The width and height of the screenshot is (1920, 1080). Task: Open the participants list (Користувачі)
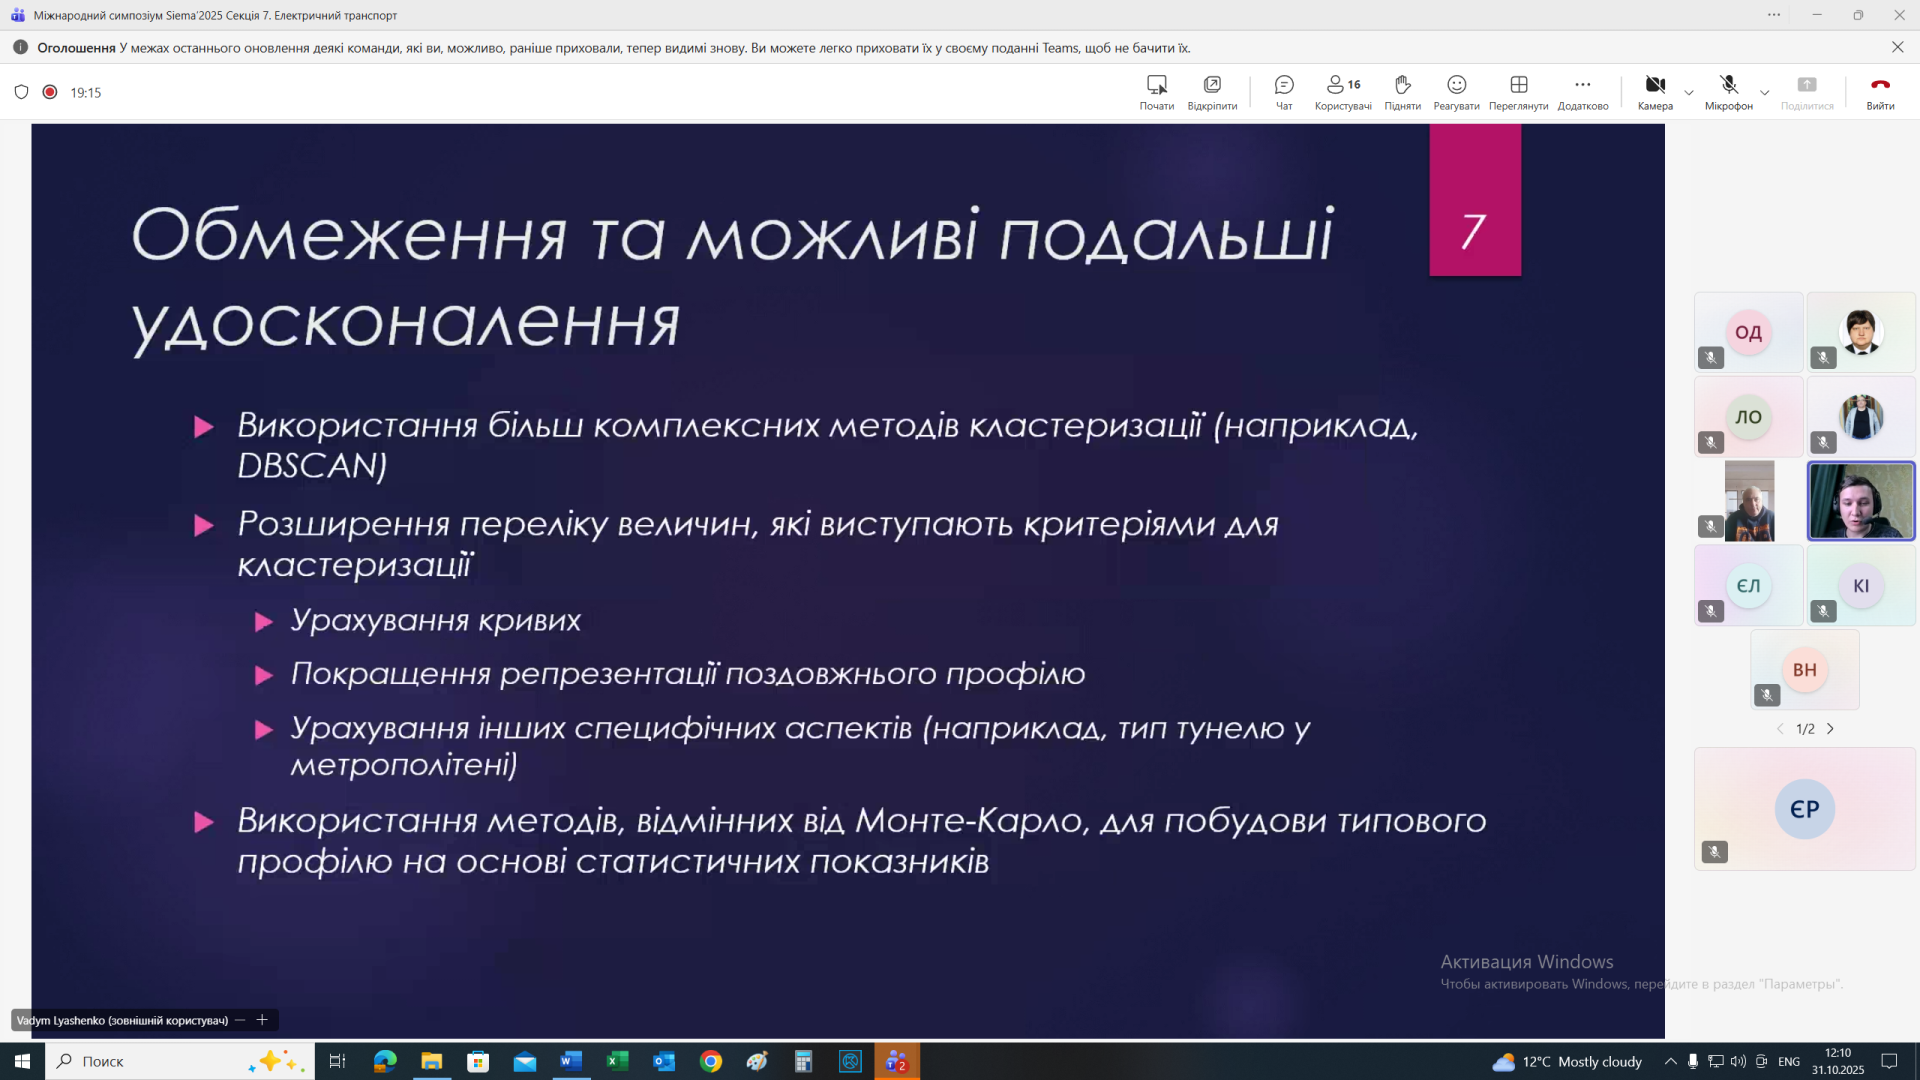point(1342,91)
